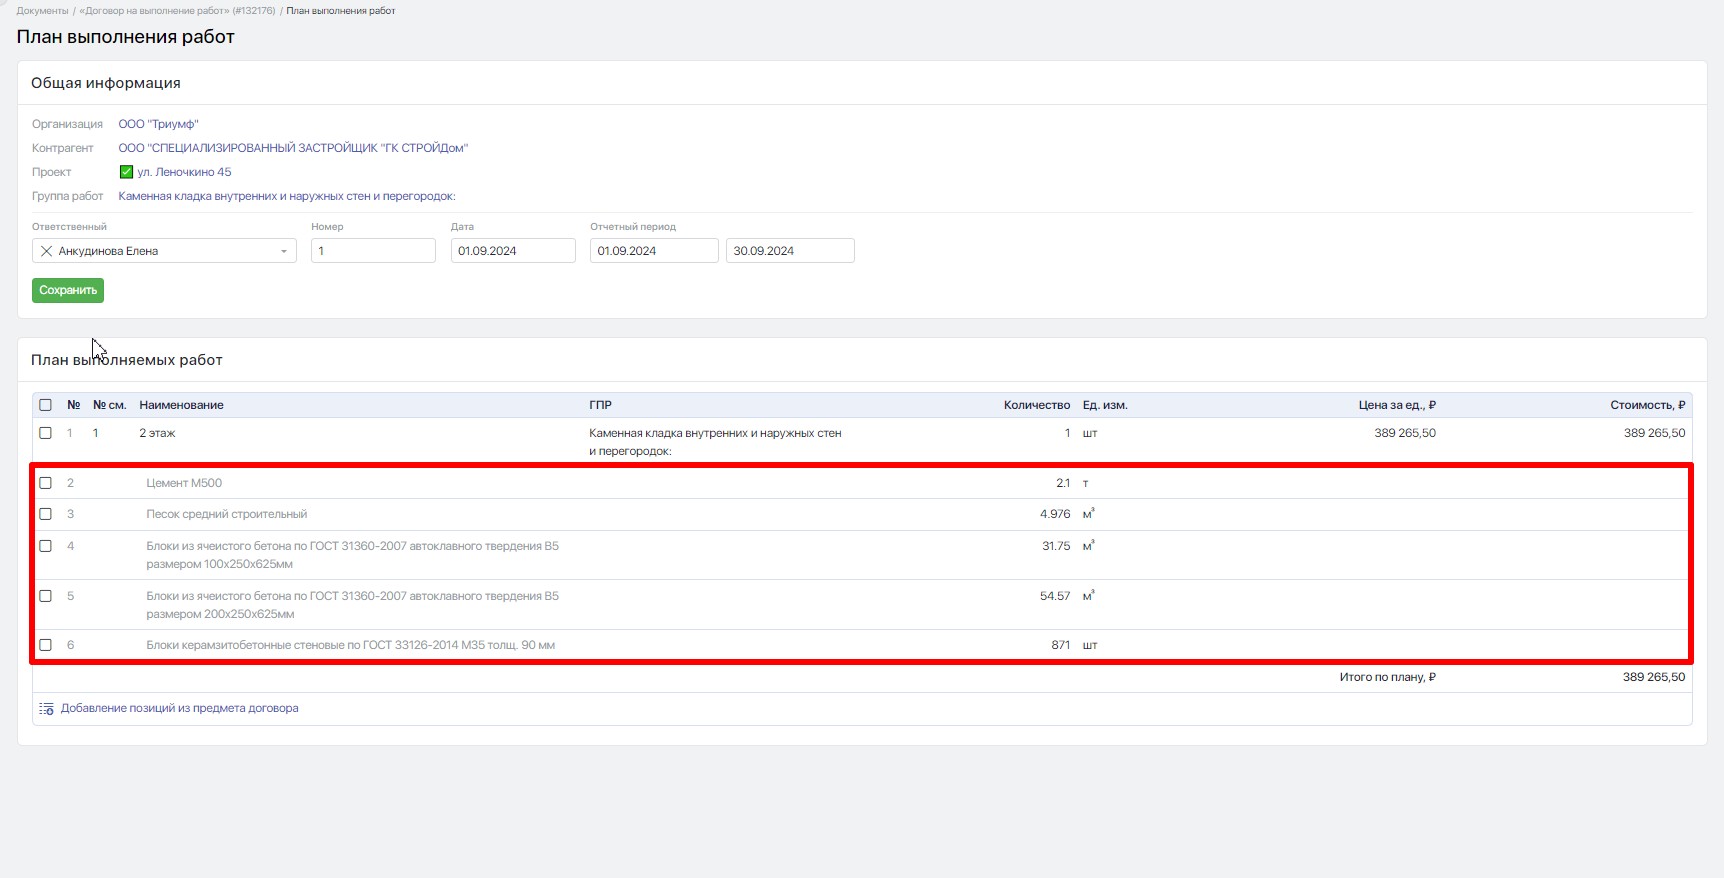Open breadcrumb Договор на выполнение работ #132176
The height and width of the screenshot is (878, 1724).
[x=177, y=11]
